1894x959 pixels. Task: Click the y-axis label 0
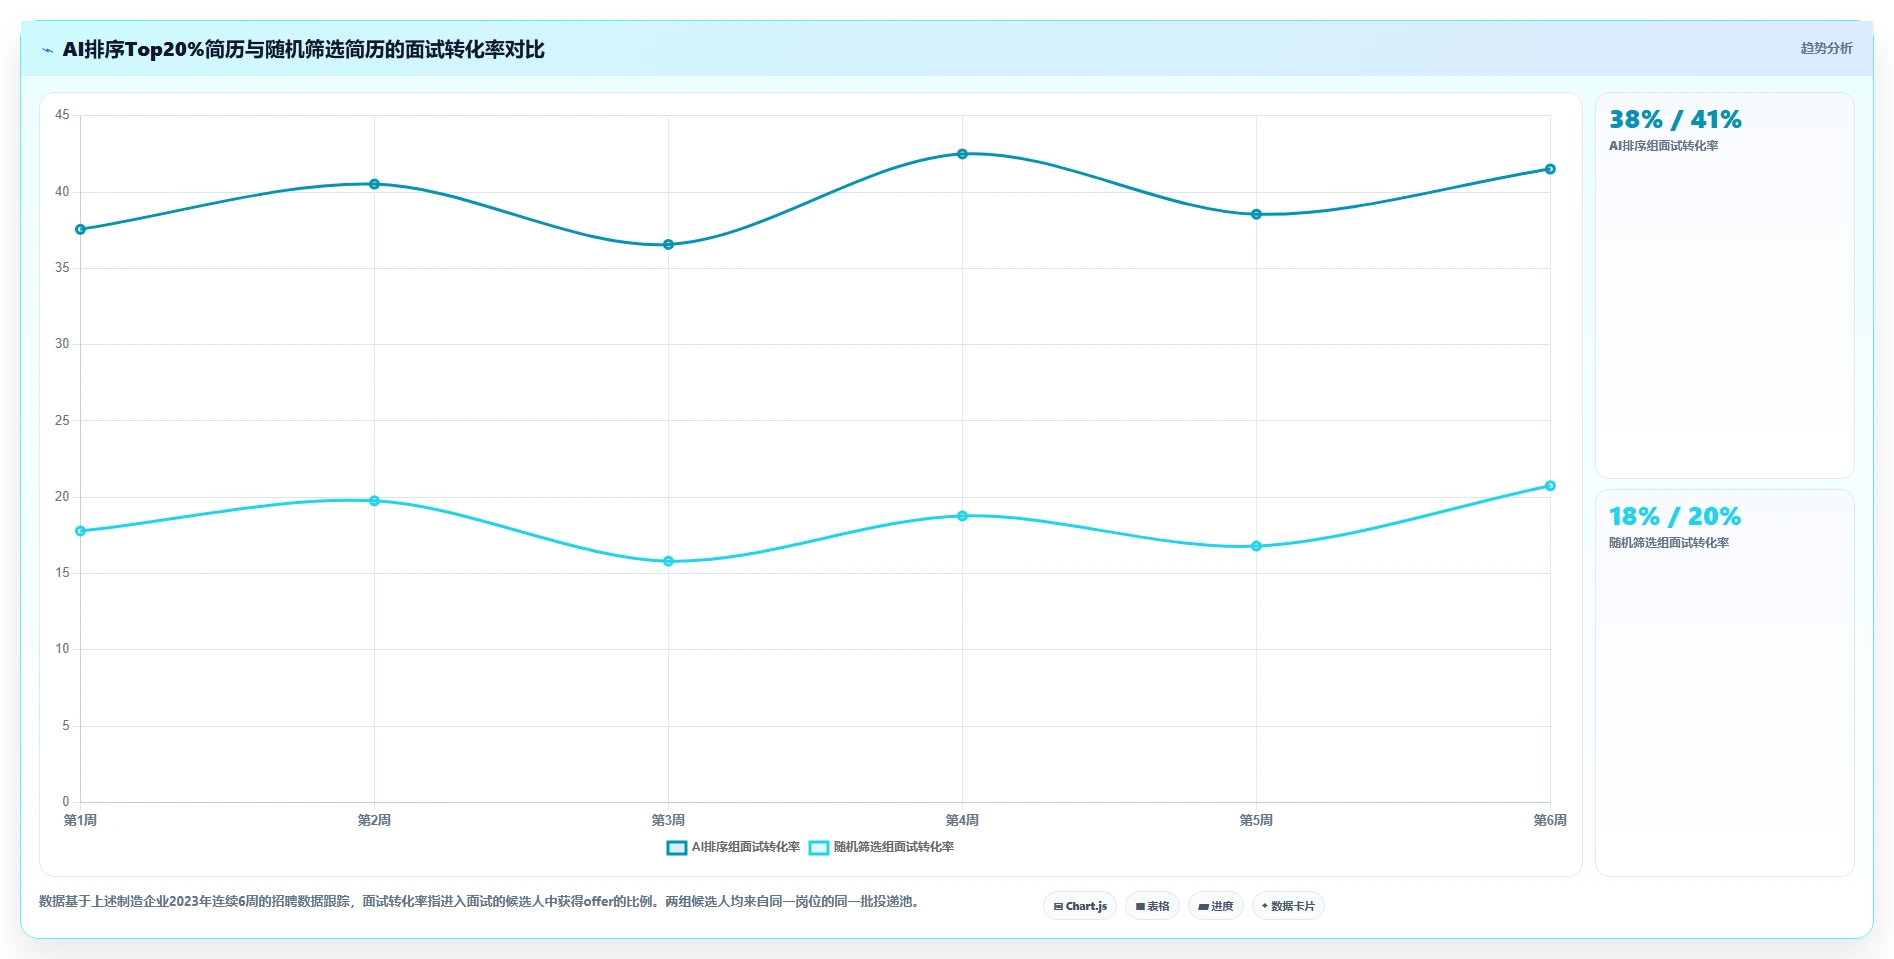tap(66, 802)
